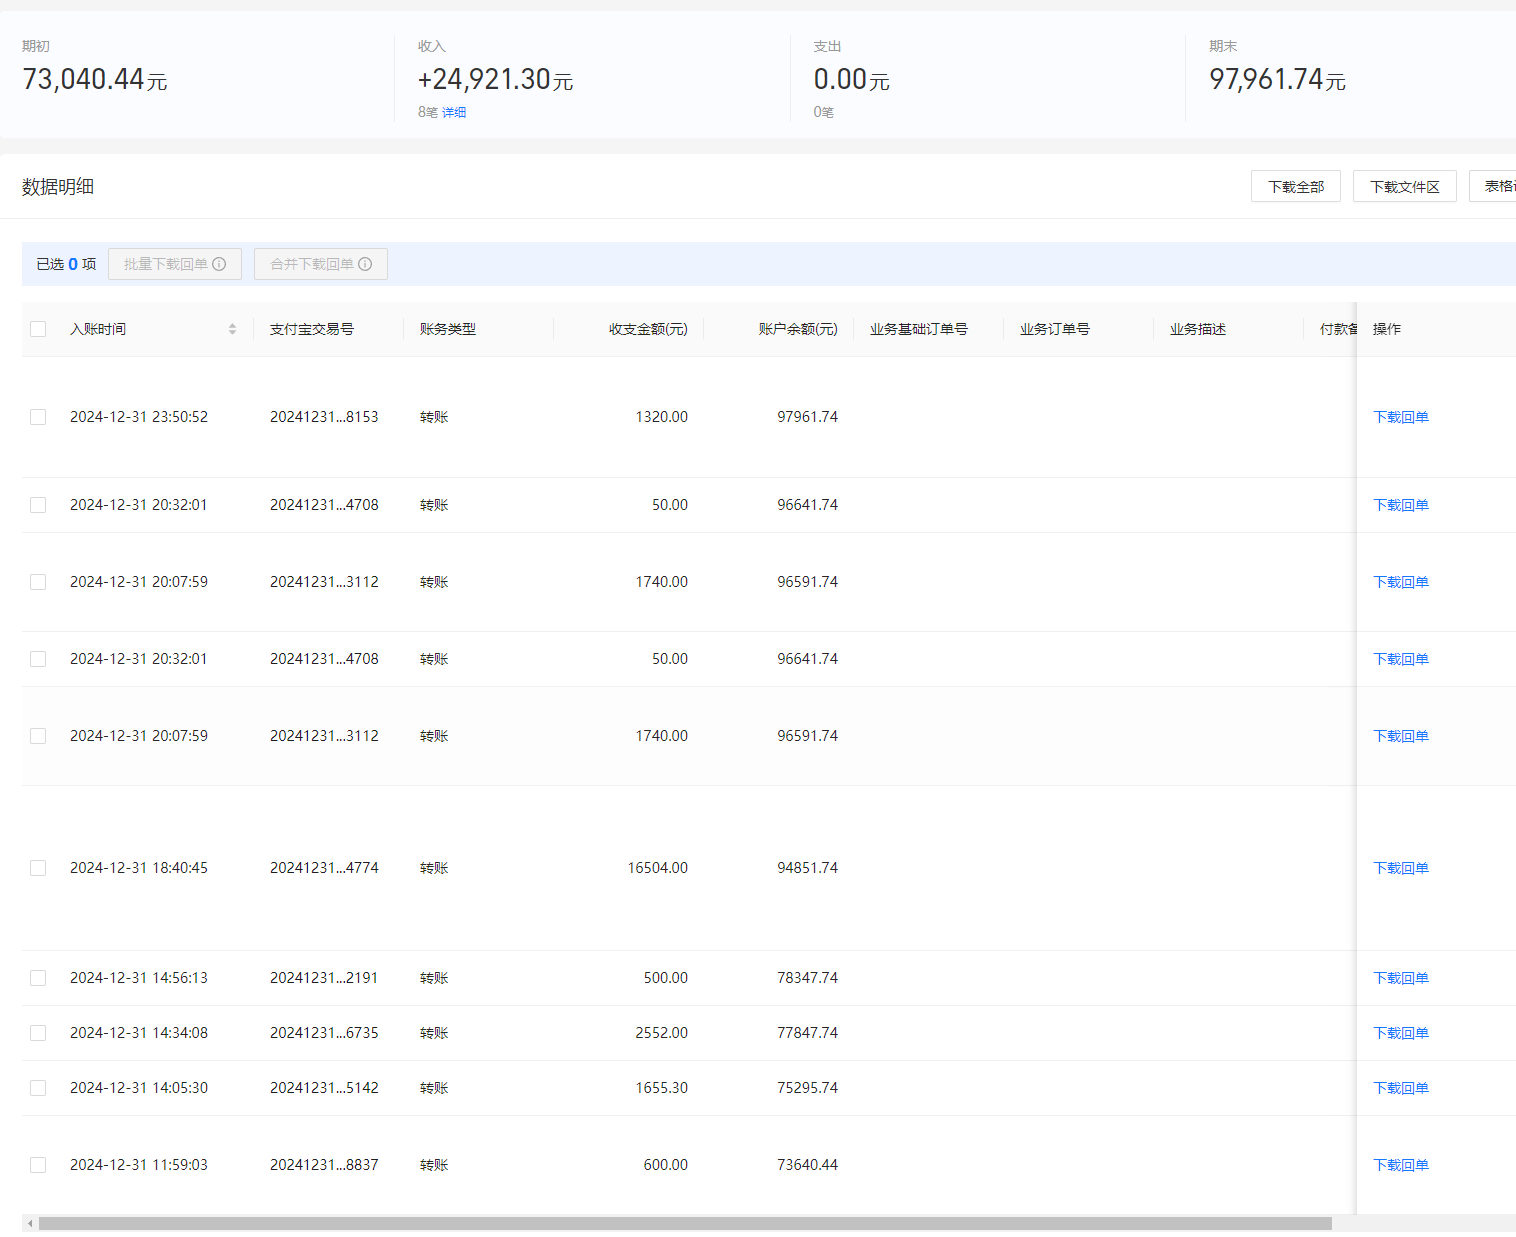Click the balance cell 77847.74
This screenshot has height=1237, width=1516.
coord(808,1033)
